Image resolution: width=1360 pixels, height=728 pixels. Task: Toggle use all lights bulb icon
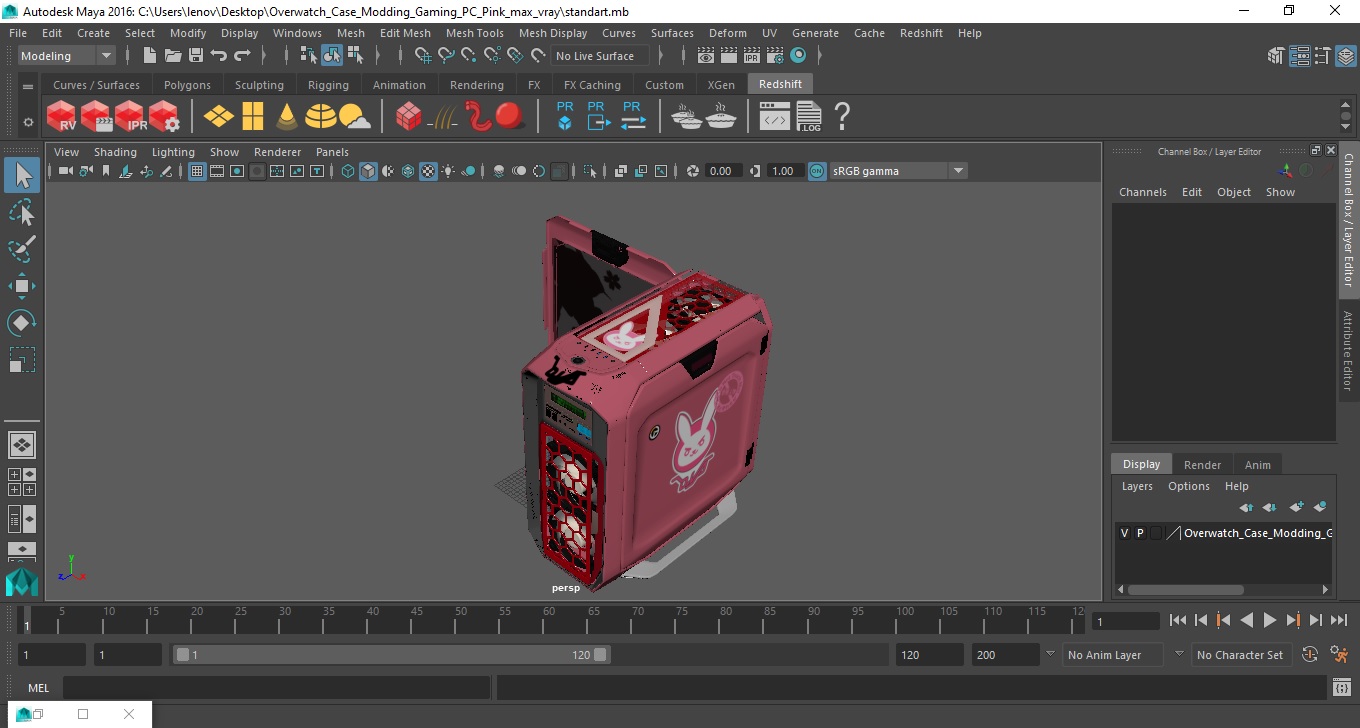(448, 171)
